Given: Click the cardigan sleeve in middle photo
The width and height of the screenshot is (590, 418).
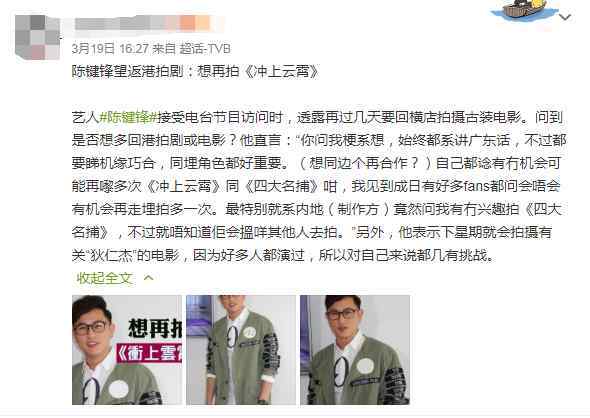Looking at the screenshot, I should click(271, 352).
